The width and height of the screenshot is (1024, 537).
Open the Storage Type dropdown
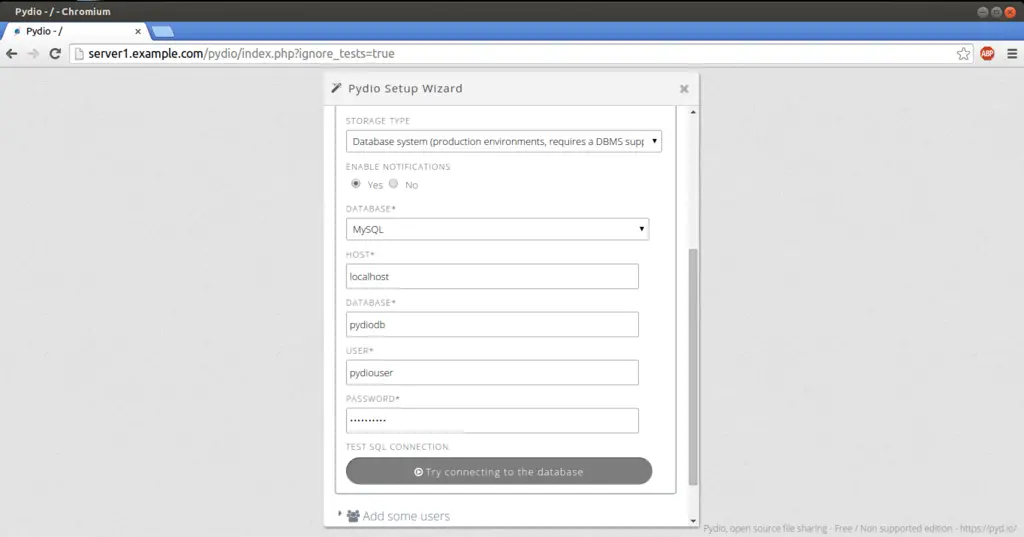coord(504,141)
